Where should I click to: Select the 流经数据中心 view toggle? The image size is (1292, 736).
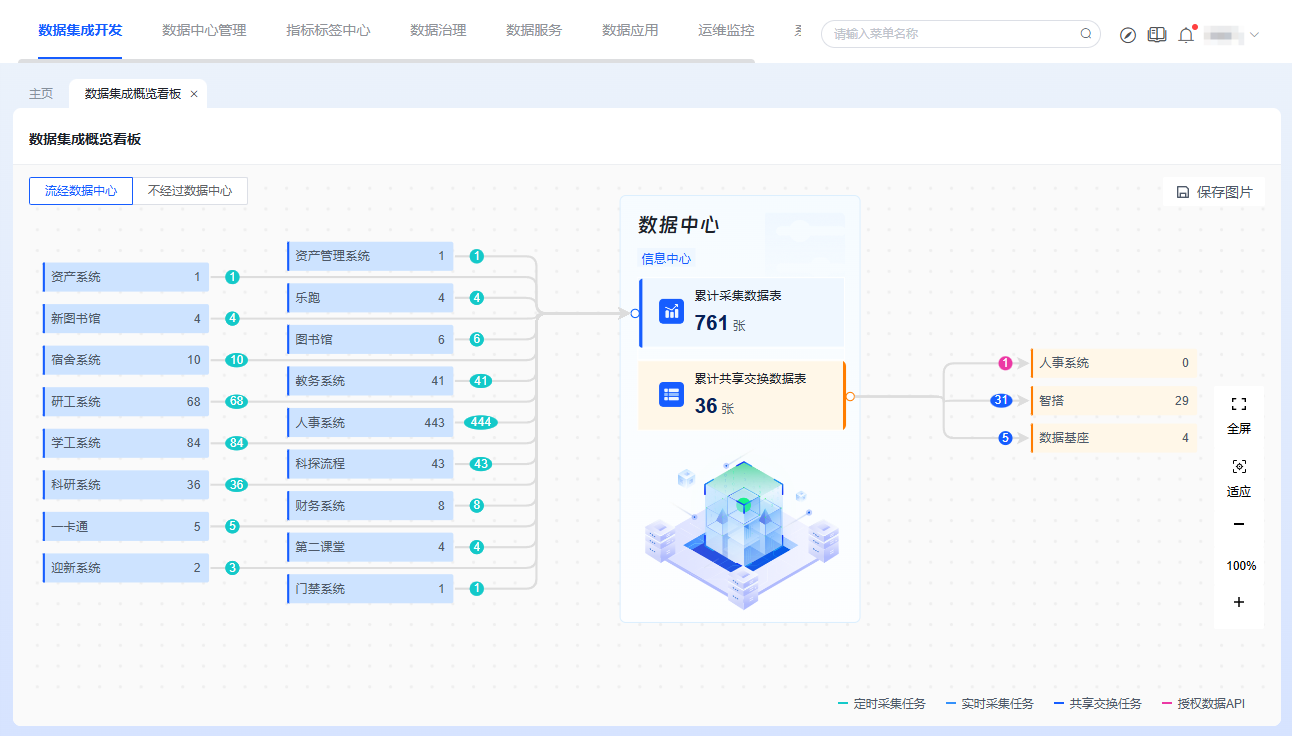pos(81,191)
